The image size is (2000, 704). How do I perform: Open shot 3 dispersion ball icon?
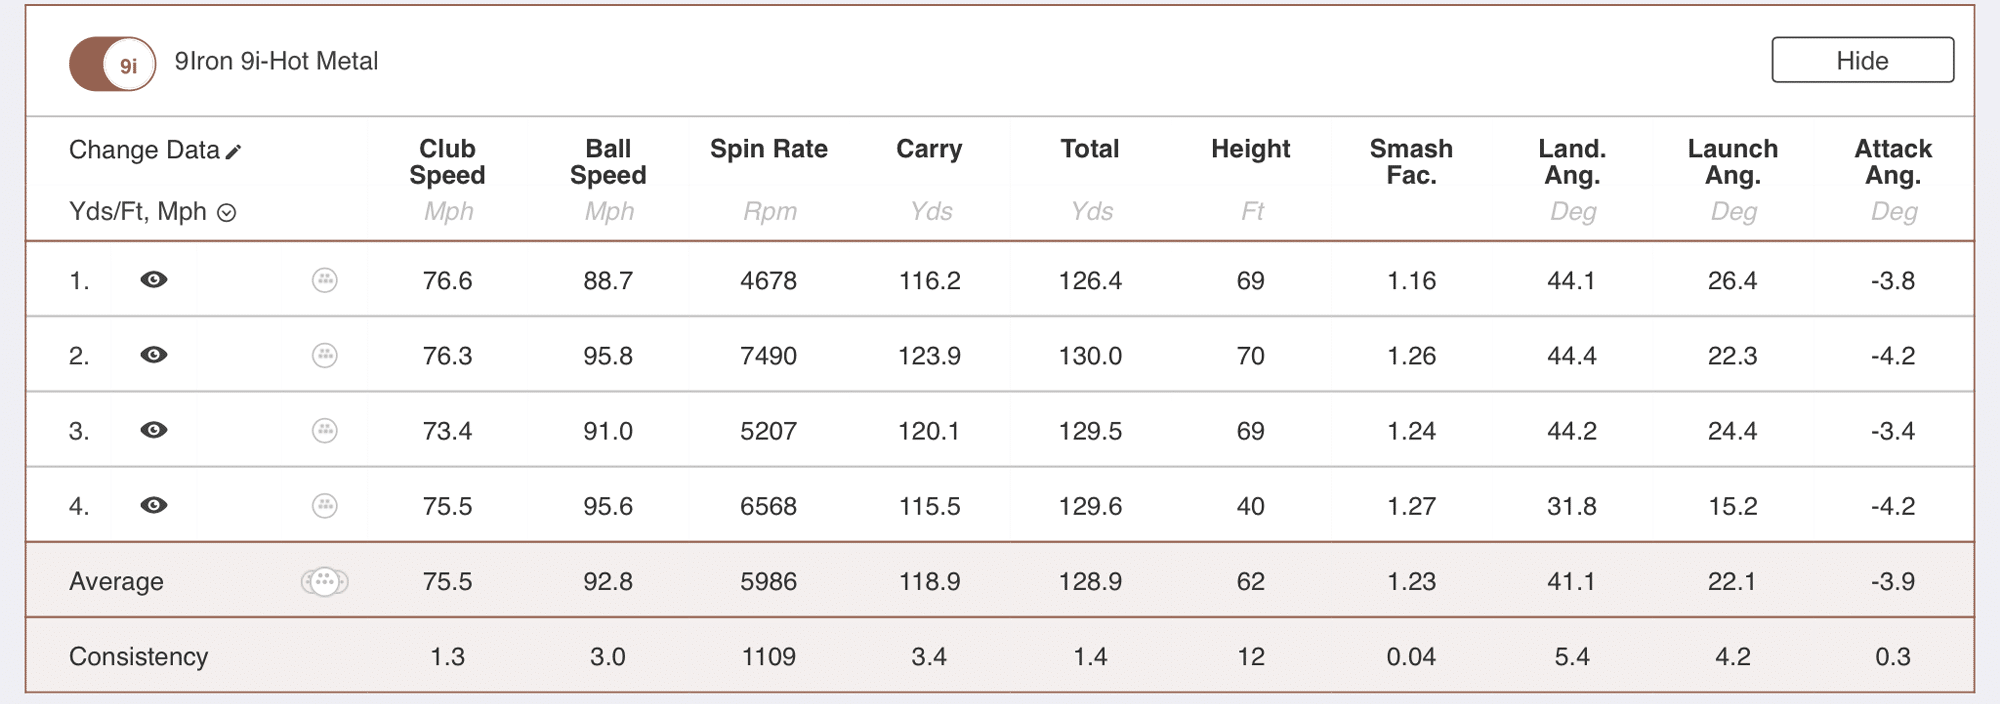325,431
